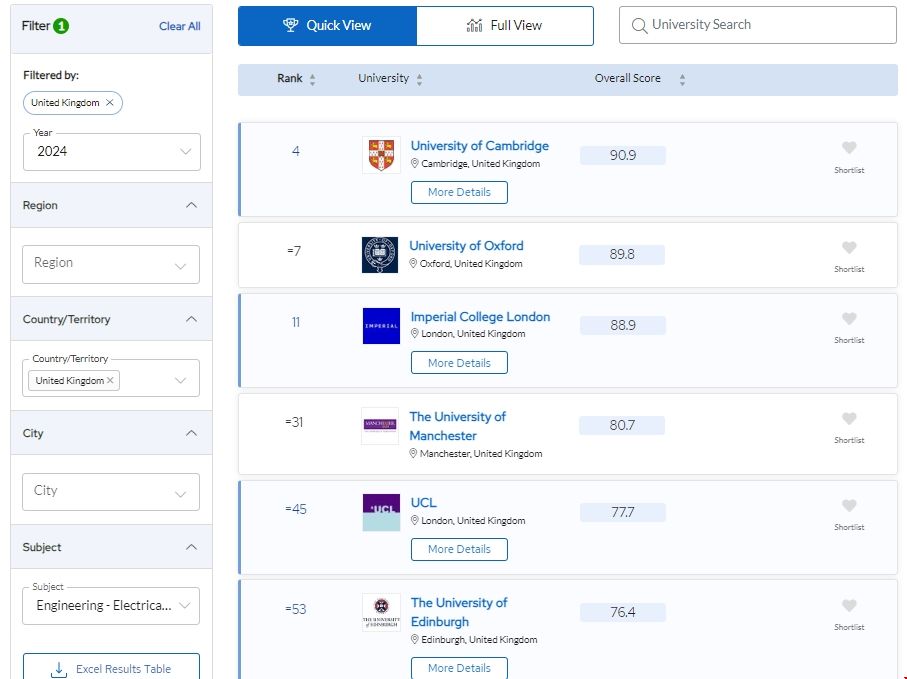Viewport: 907px width, 679px height.
Task: Remove United Kingdom chip under Filtered by
Action: pyautogui.click(x=110, y=103)
